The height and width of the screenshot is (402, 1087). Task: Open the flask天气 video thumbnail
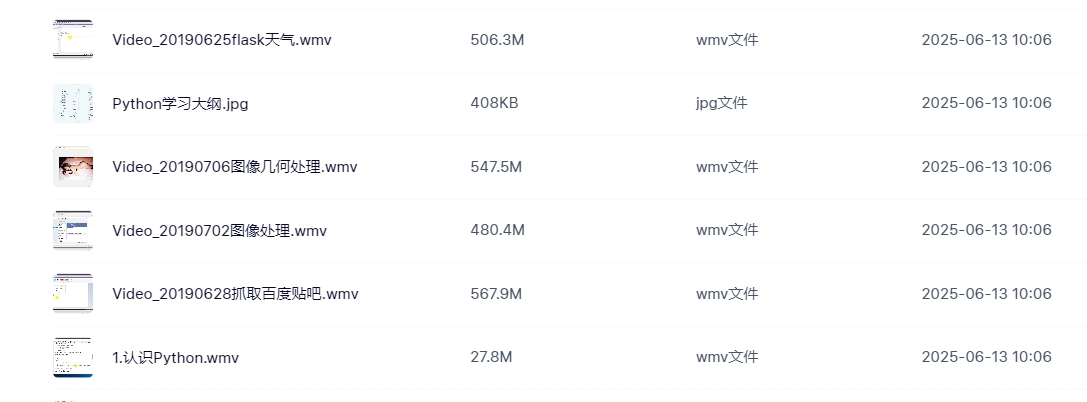click(x=73, y=40)
